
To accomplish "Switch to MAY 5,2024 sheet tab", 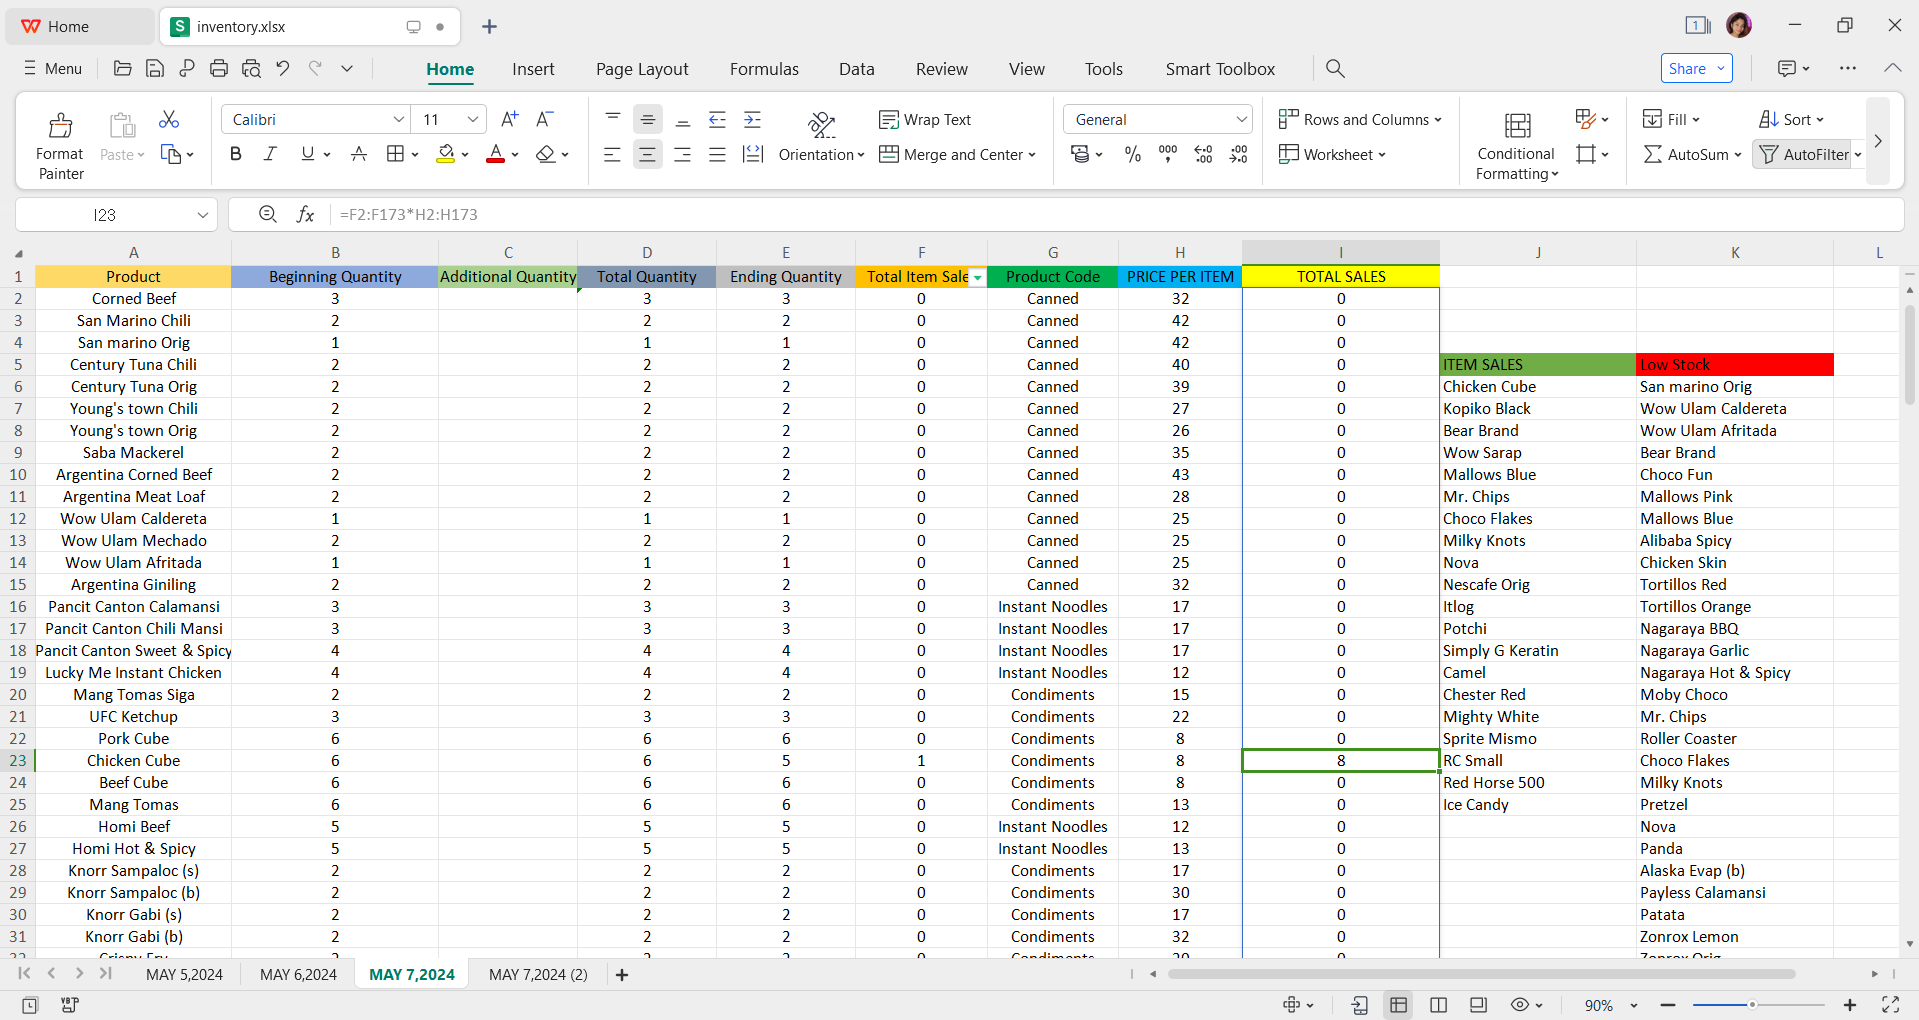I will pyautogui.click(x=184, y=974).
